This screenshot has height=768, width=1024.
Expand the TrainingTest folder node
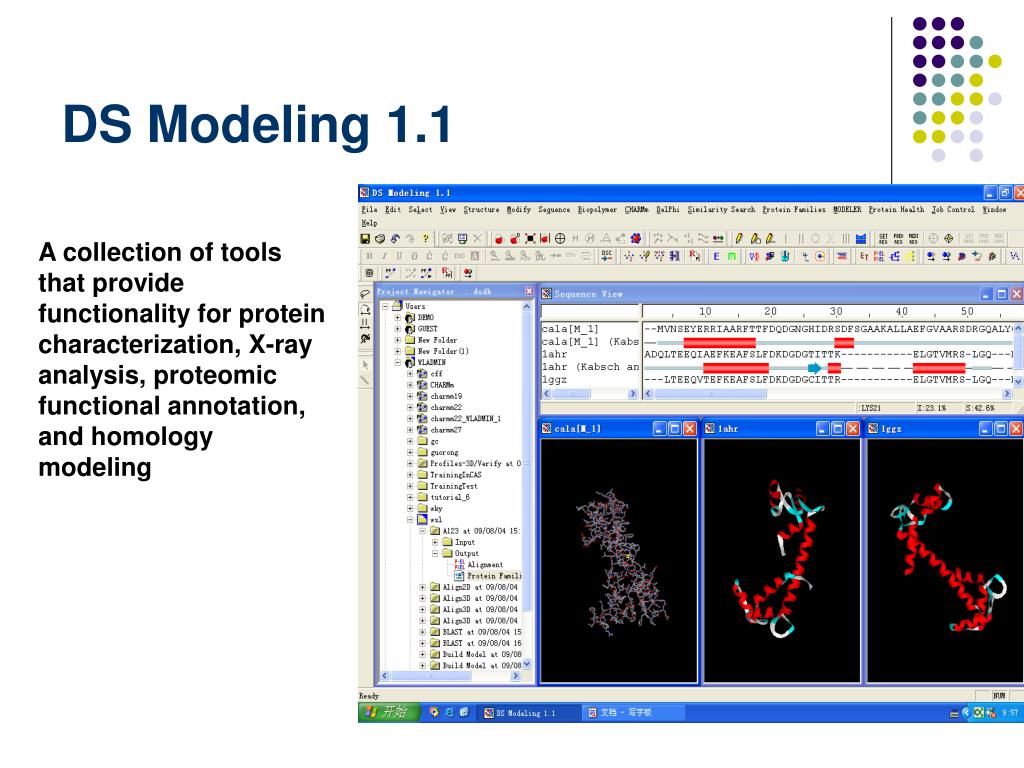tap(409, 486)
